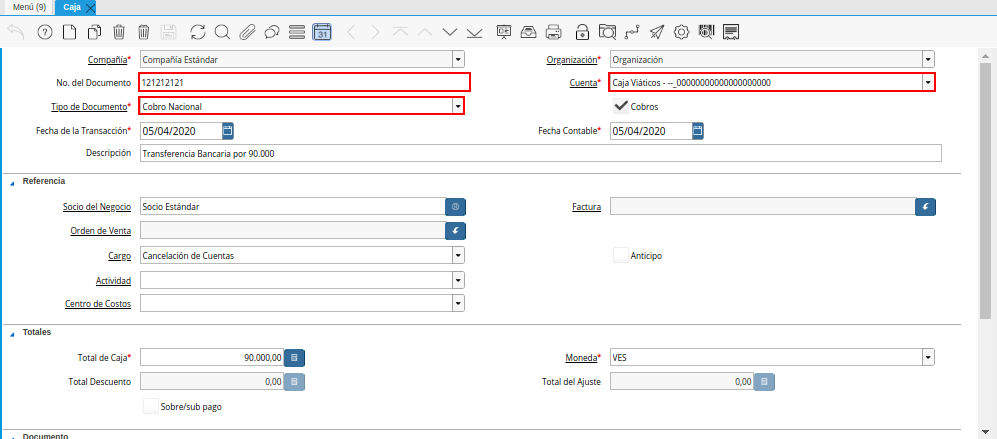Switch to the Menú (9) tab
Viewport: 997px width, 439px height.
pyautogui.click(x=29, y=7)
